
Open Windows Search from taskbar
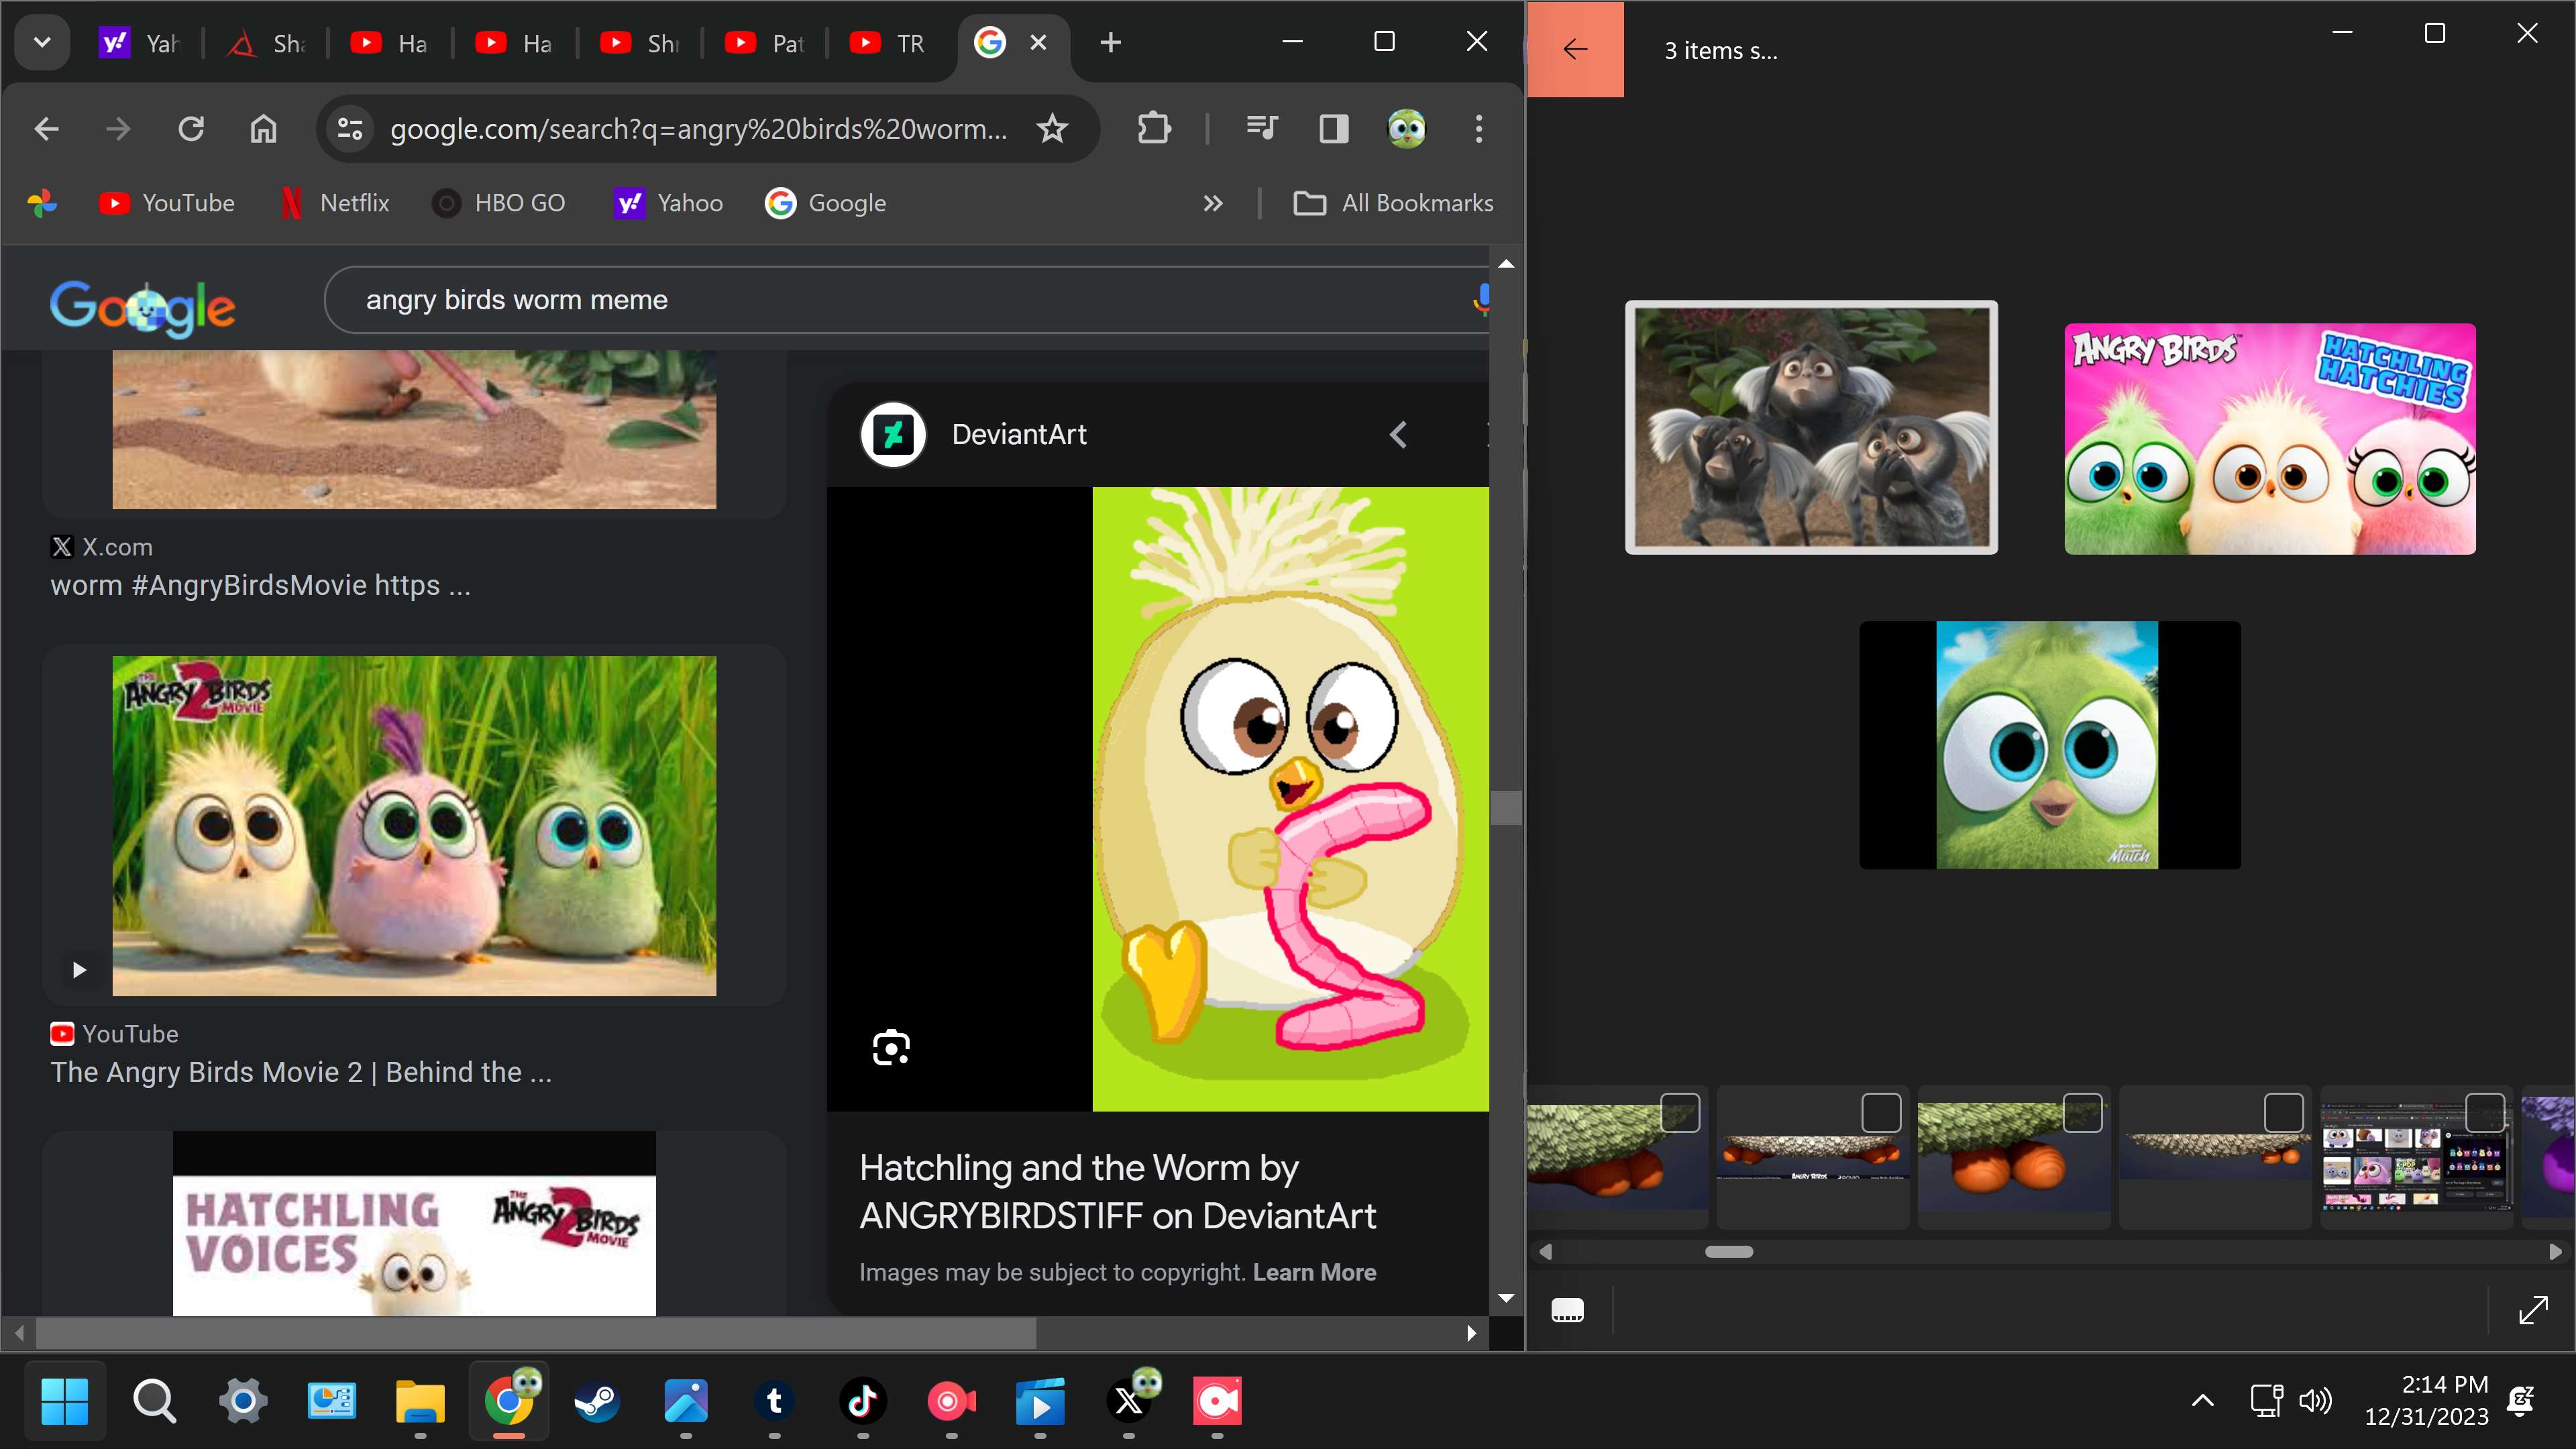(x=153, y=1401)
